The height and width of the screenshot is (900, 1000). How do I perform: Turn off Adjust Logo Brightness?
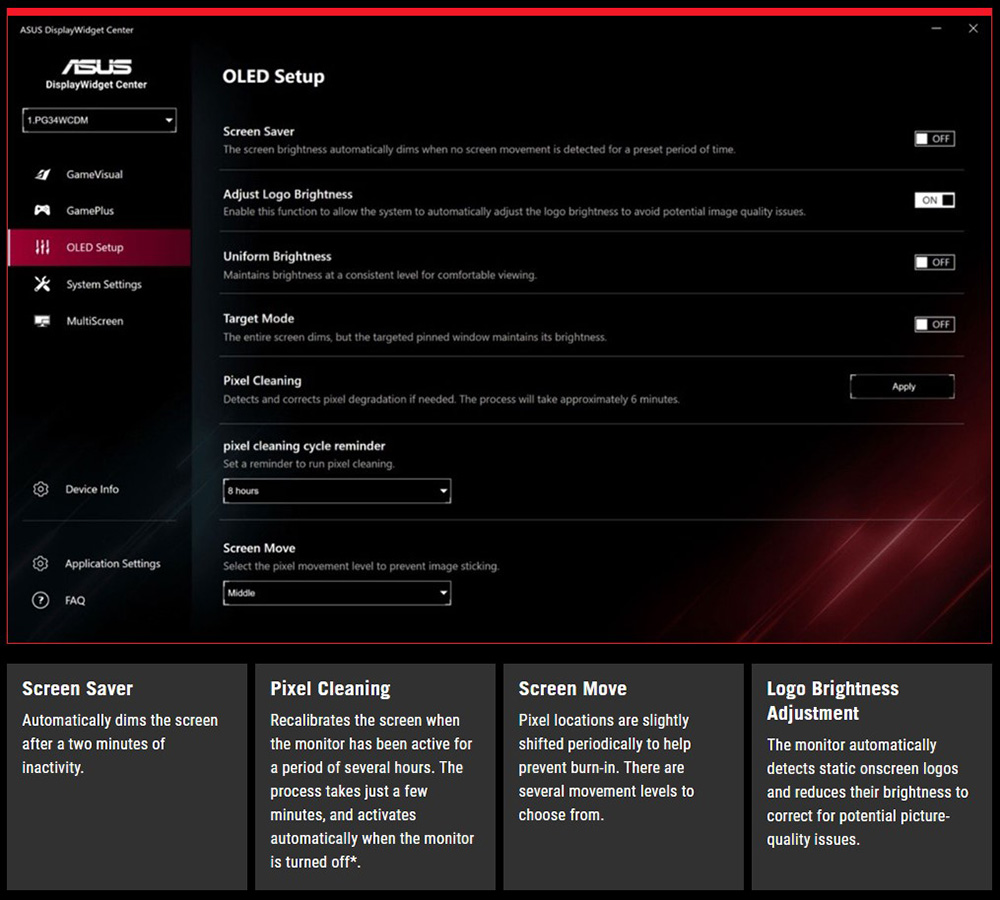pyautogui.click(x=936, y=200)
